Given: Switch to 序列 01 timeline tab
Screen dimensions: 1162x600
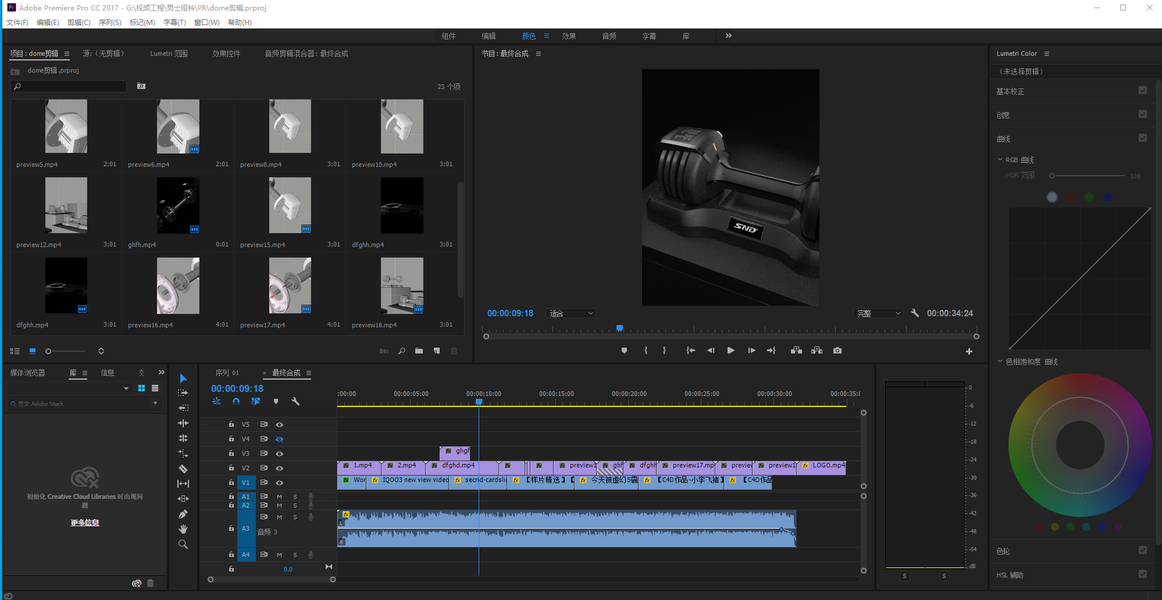Looking at the screenshot, I should pyautogui.click(x=228, y=373).
